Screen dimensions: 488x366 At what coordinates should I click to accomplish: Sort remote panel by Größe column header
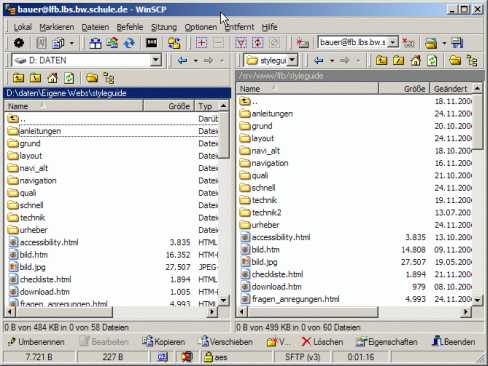point(404,89)
